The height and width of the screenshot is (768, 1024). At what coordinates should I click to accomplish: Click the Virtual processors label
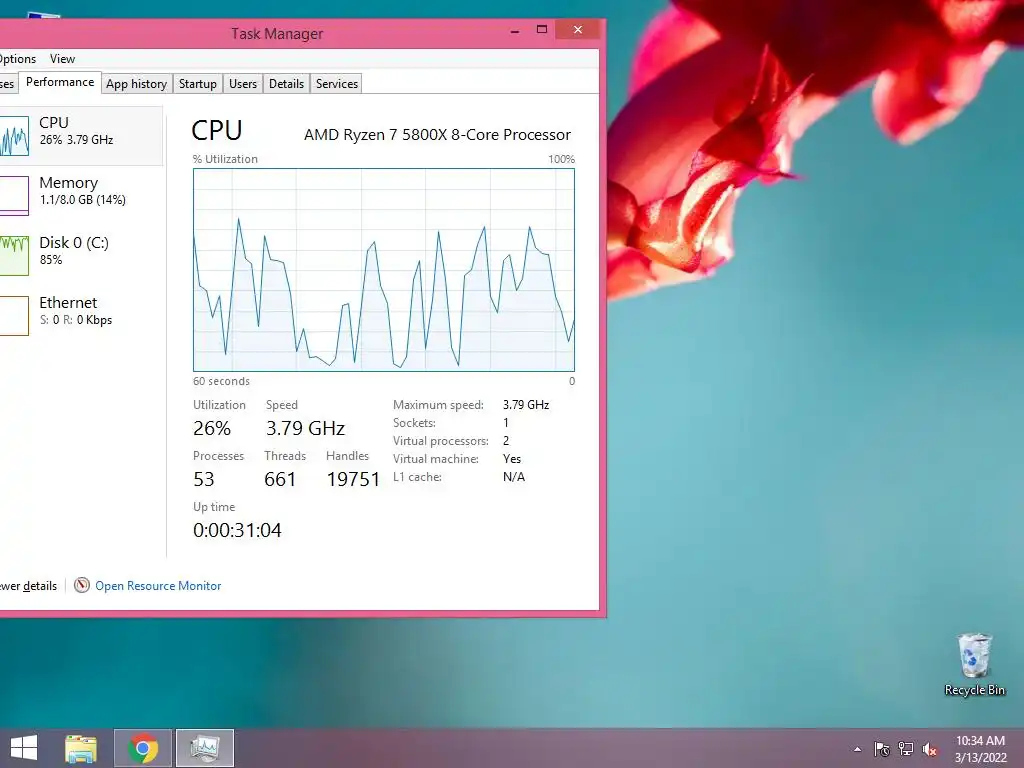(441, 441)
